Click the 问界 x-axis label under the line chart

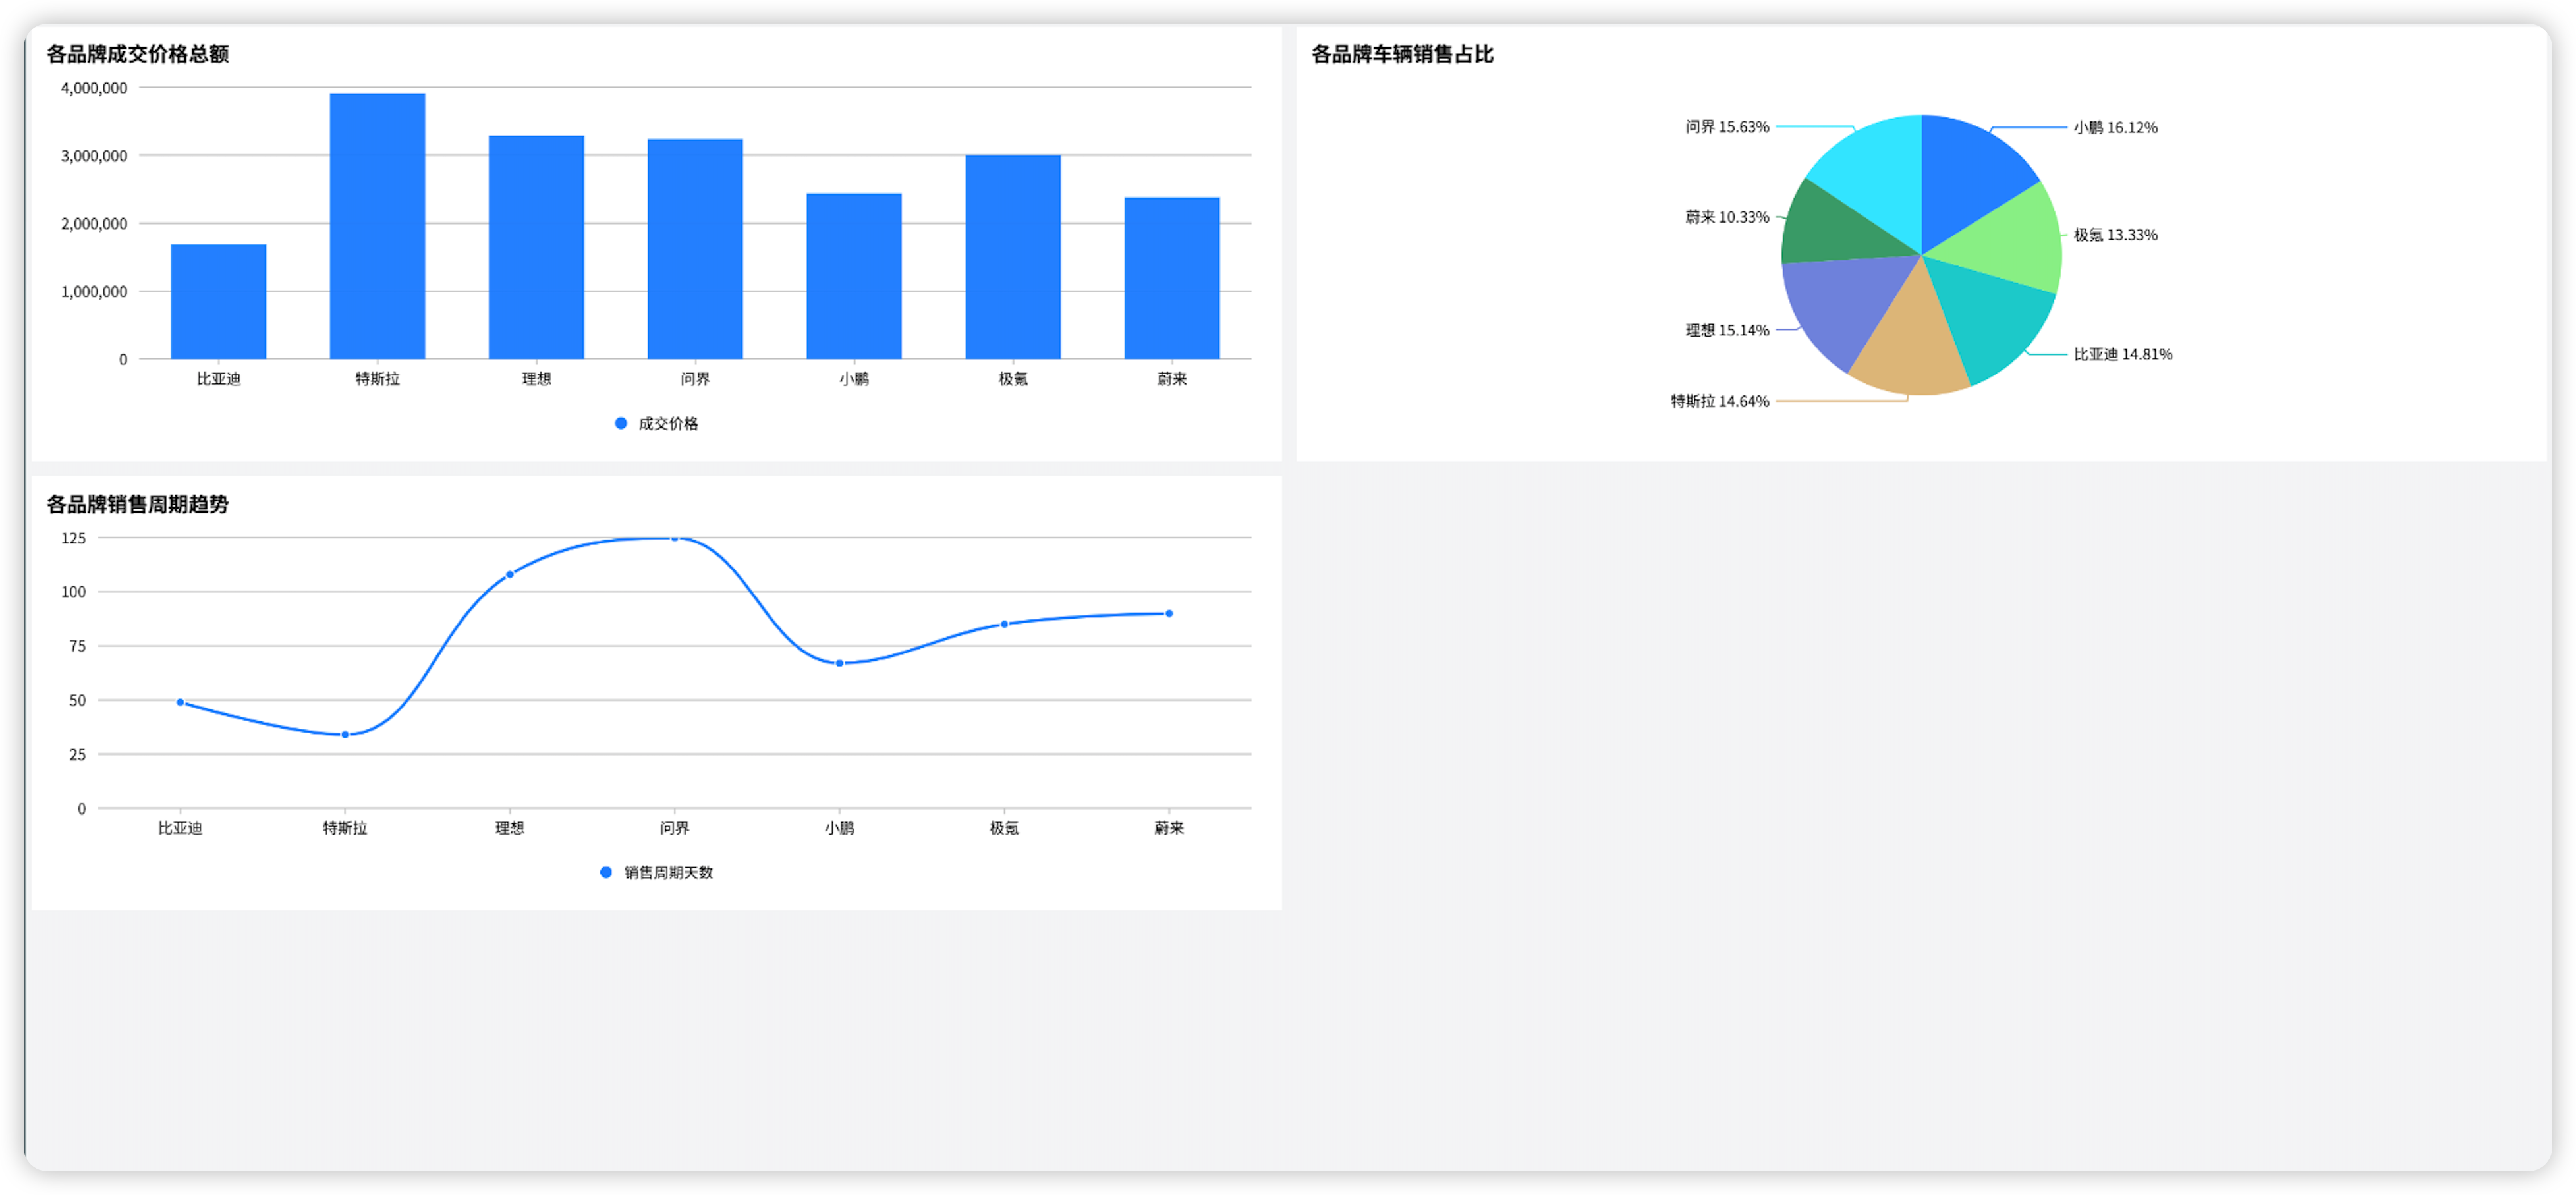coord(675,828)
